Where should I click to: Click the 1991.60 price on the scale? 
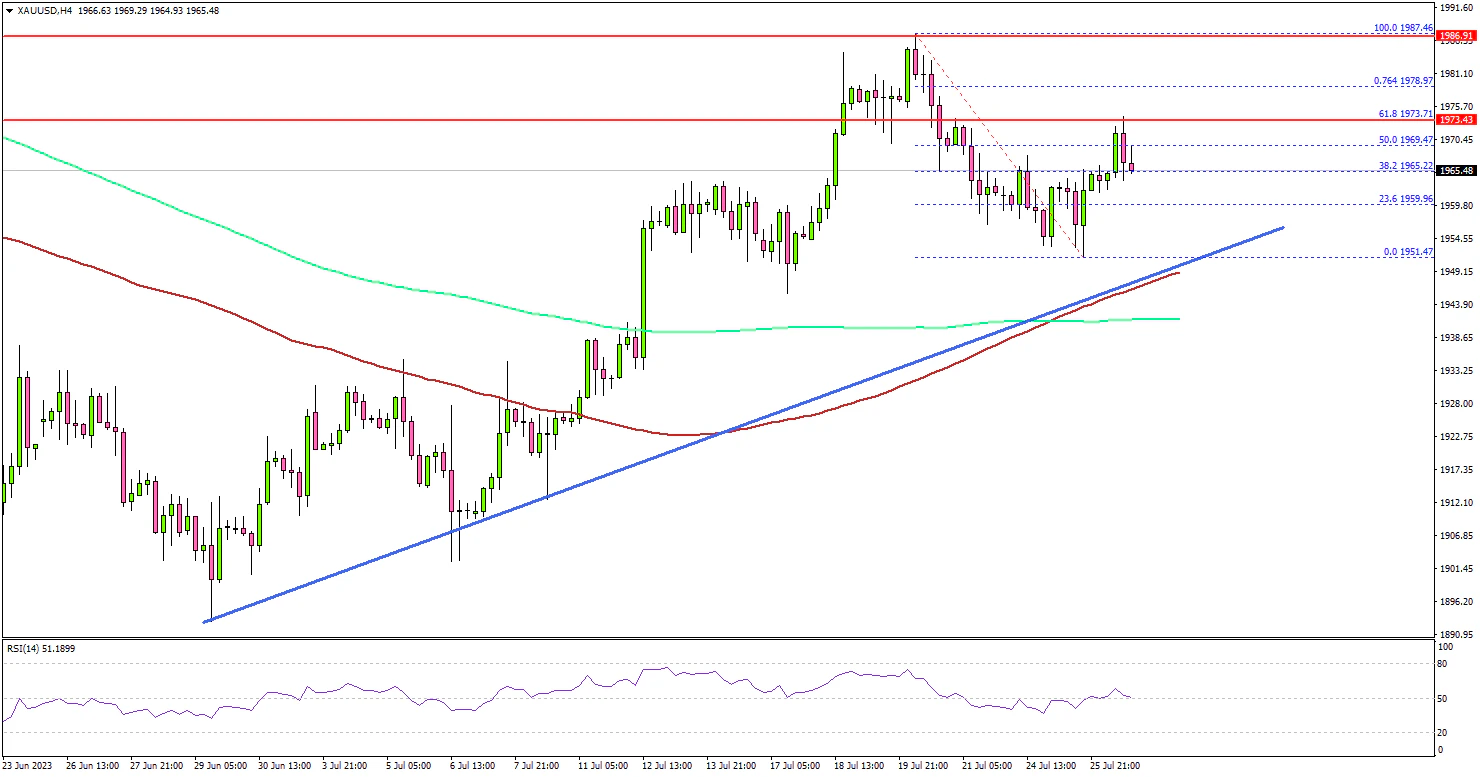point(1456,8)
